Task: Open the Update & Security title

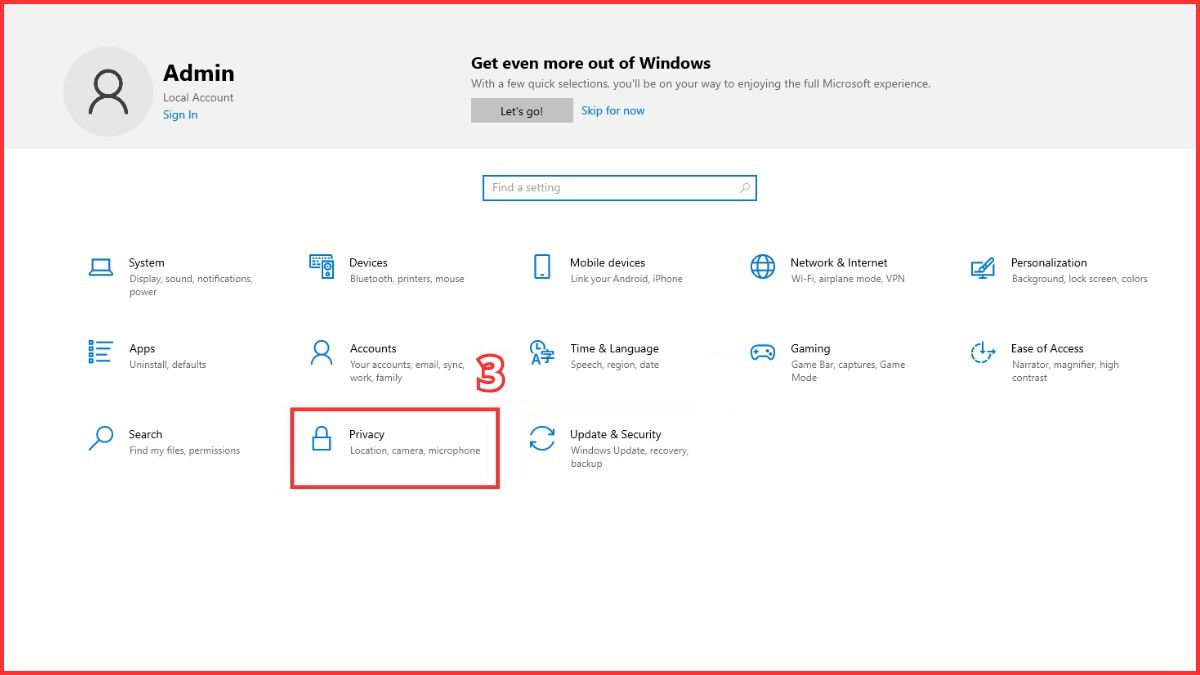Action: [615, 435]
